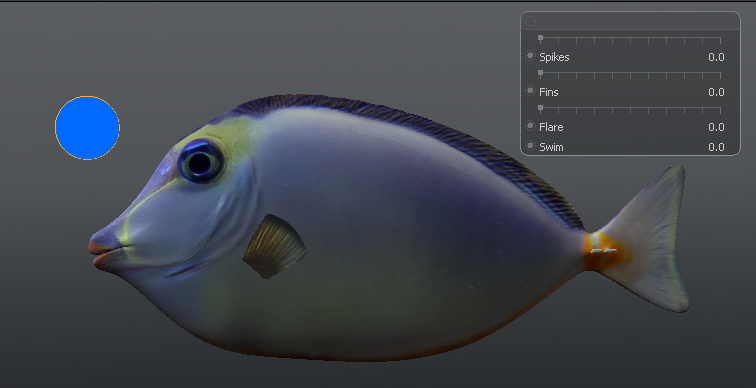Select the fish's pectoral side fin
756x388 pixels.
[274, 246]
